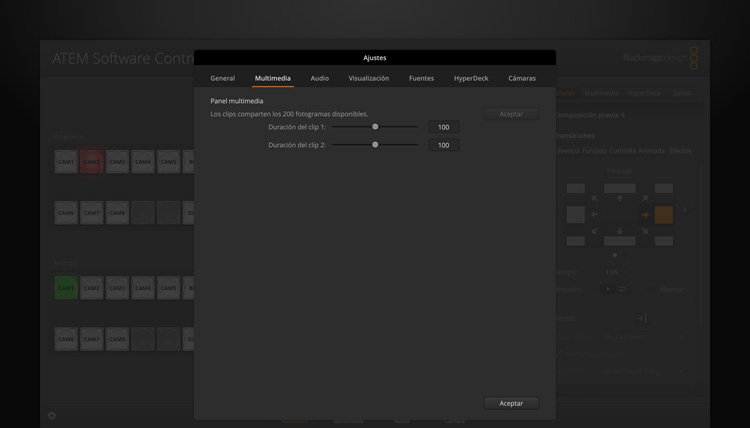Select CAM3 in the Programa row
The height and width of the screenshot is (428, 750).
coord(117,162)
